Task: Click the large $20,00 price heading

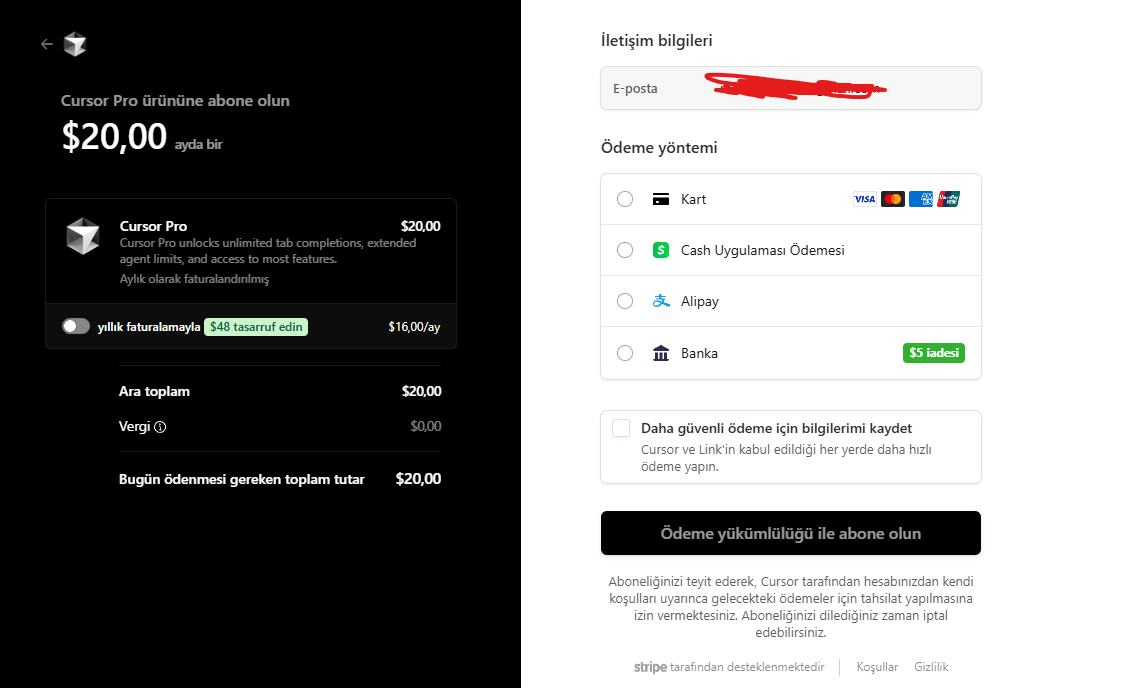Action: point(114,136)
